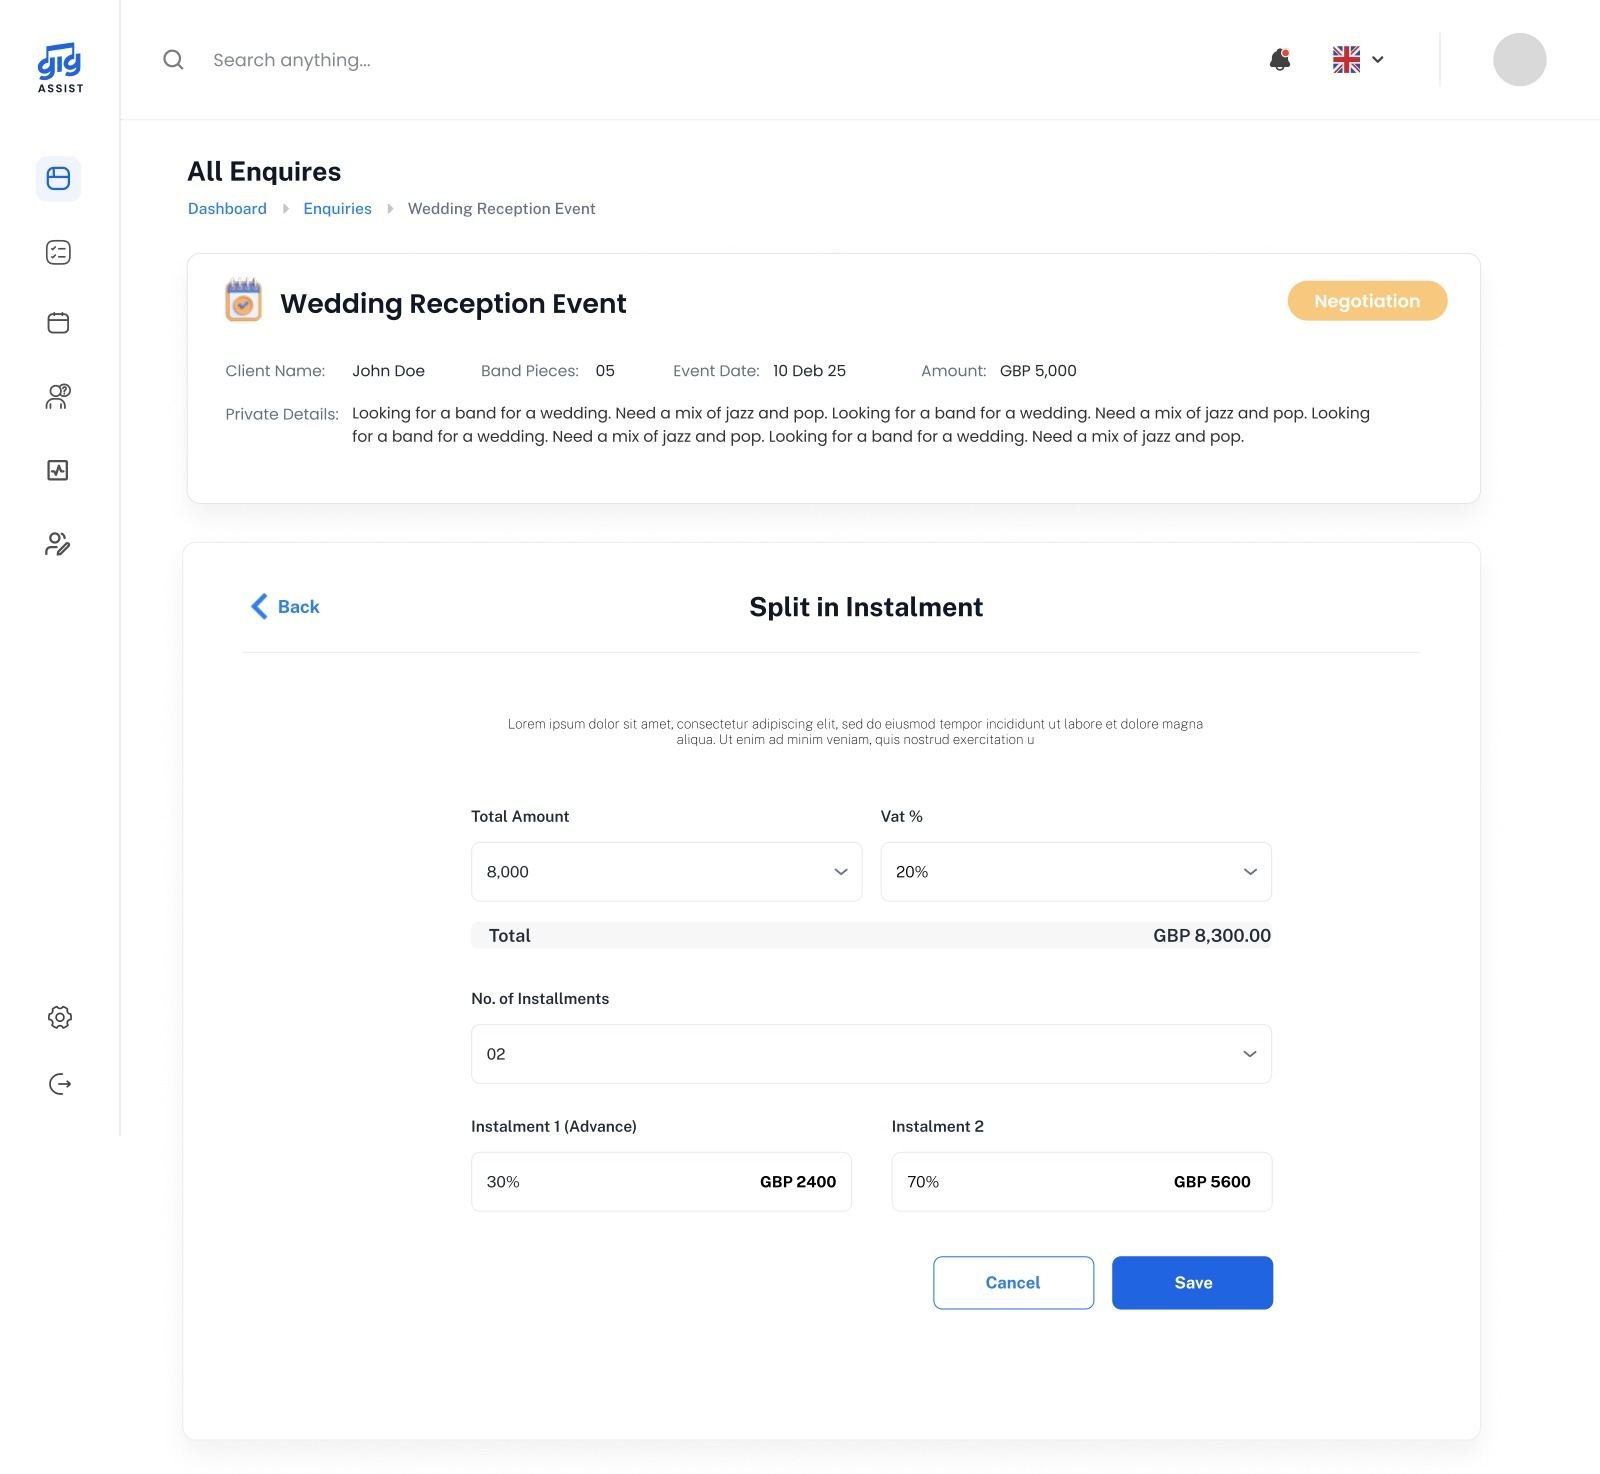Click the GBP 2400 instalment amount
Screen dimensions: 1600x1474
(x=798, y=1182)
